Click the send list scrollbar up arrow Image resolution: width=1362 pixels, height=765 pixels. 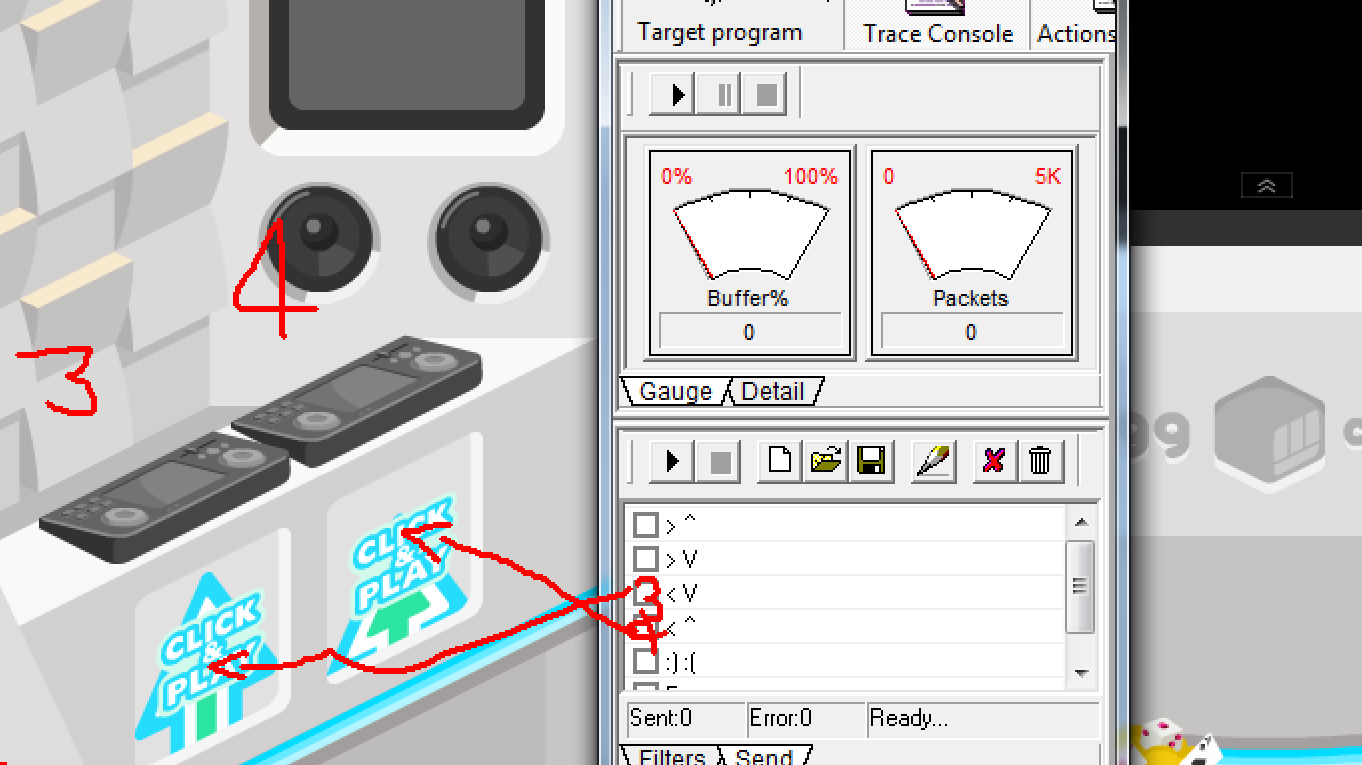point(1080,521)
